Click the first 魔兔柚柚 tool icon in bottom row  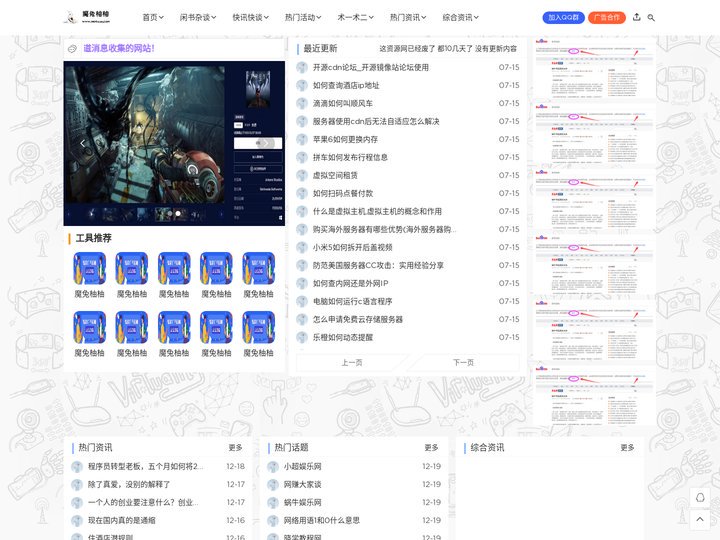[x=90, y=327]
